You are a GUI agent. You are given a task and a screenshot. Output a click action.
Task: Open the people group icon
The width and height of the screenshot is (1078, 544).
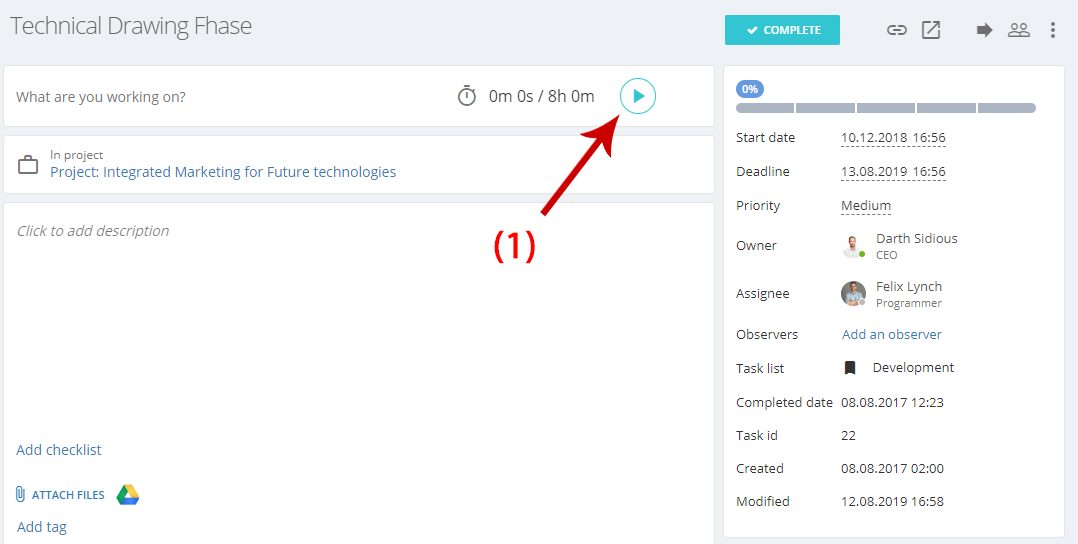[x=1019, y=30]
